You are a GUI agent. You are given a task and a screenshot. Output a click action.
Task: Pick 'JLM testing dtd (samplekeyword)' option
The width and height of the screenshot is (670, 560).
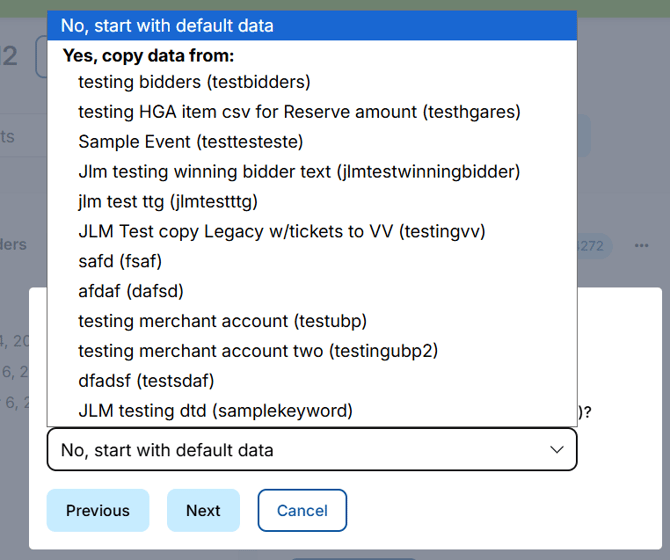215,410
